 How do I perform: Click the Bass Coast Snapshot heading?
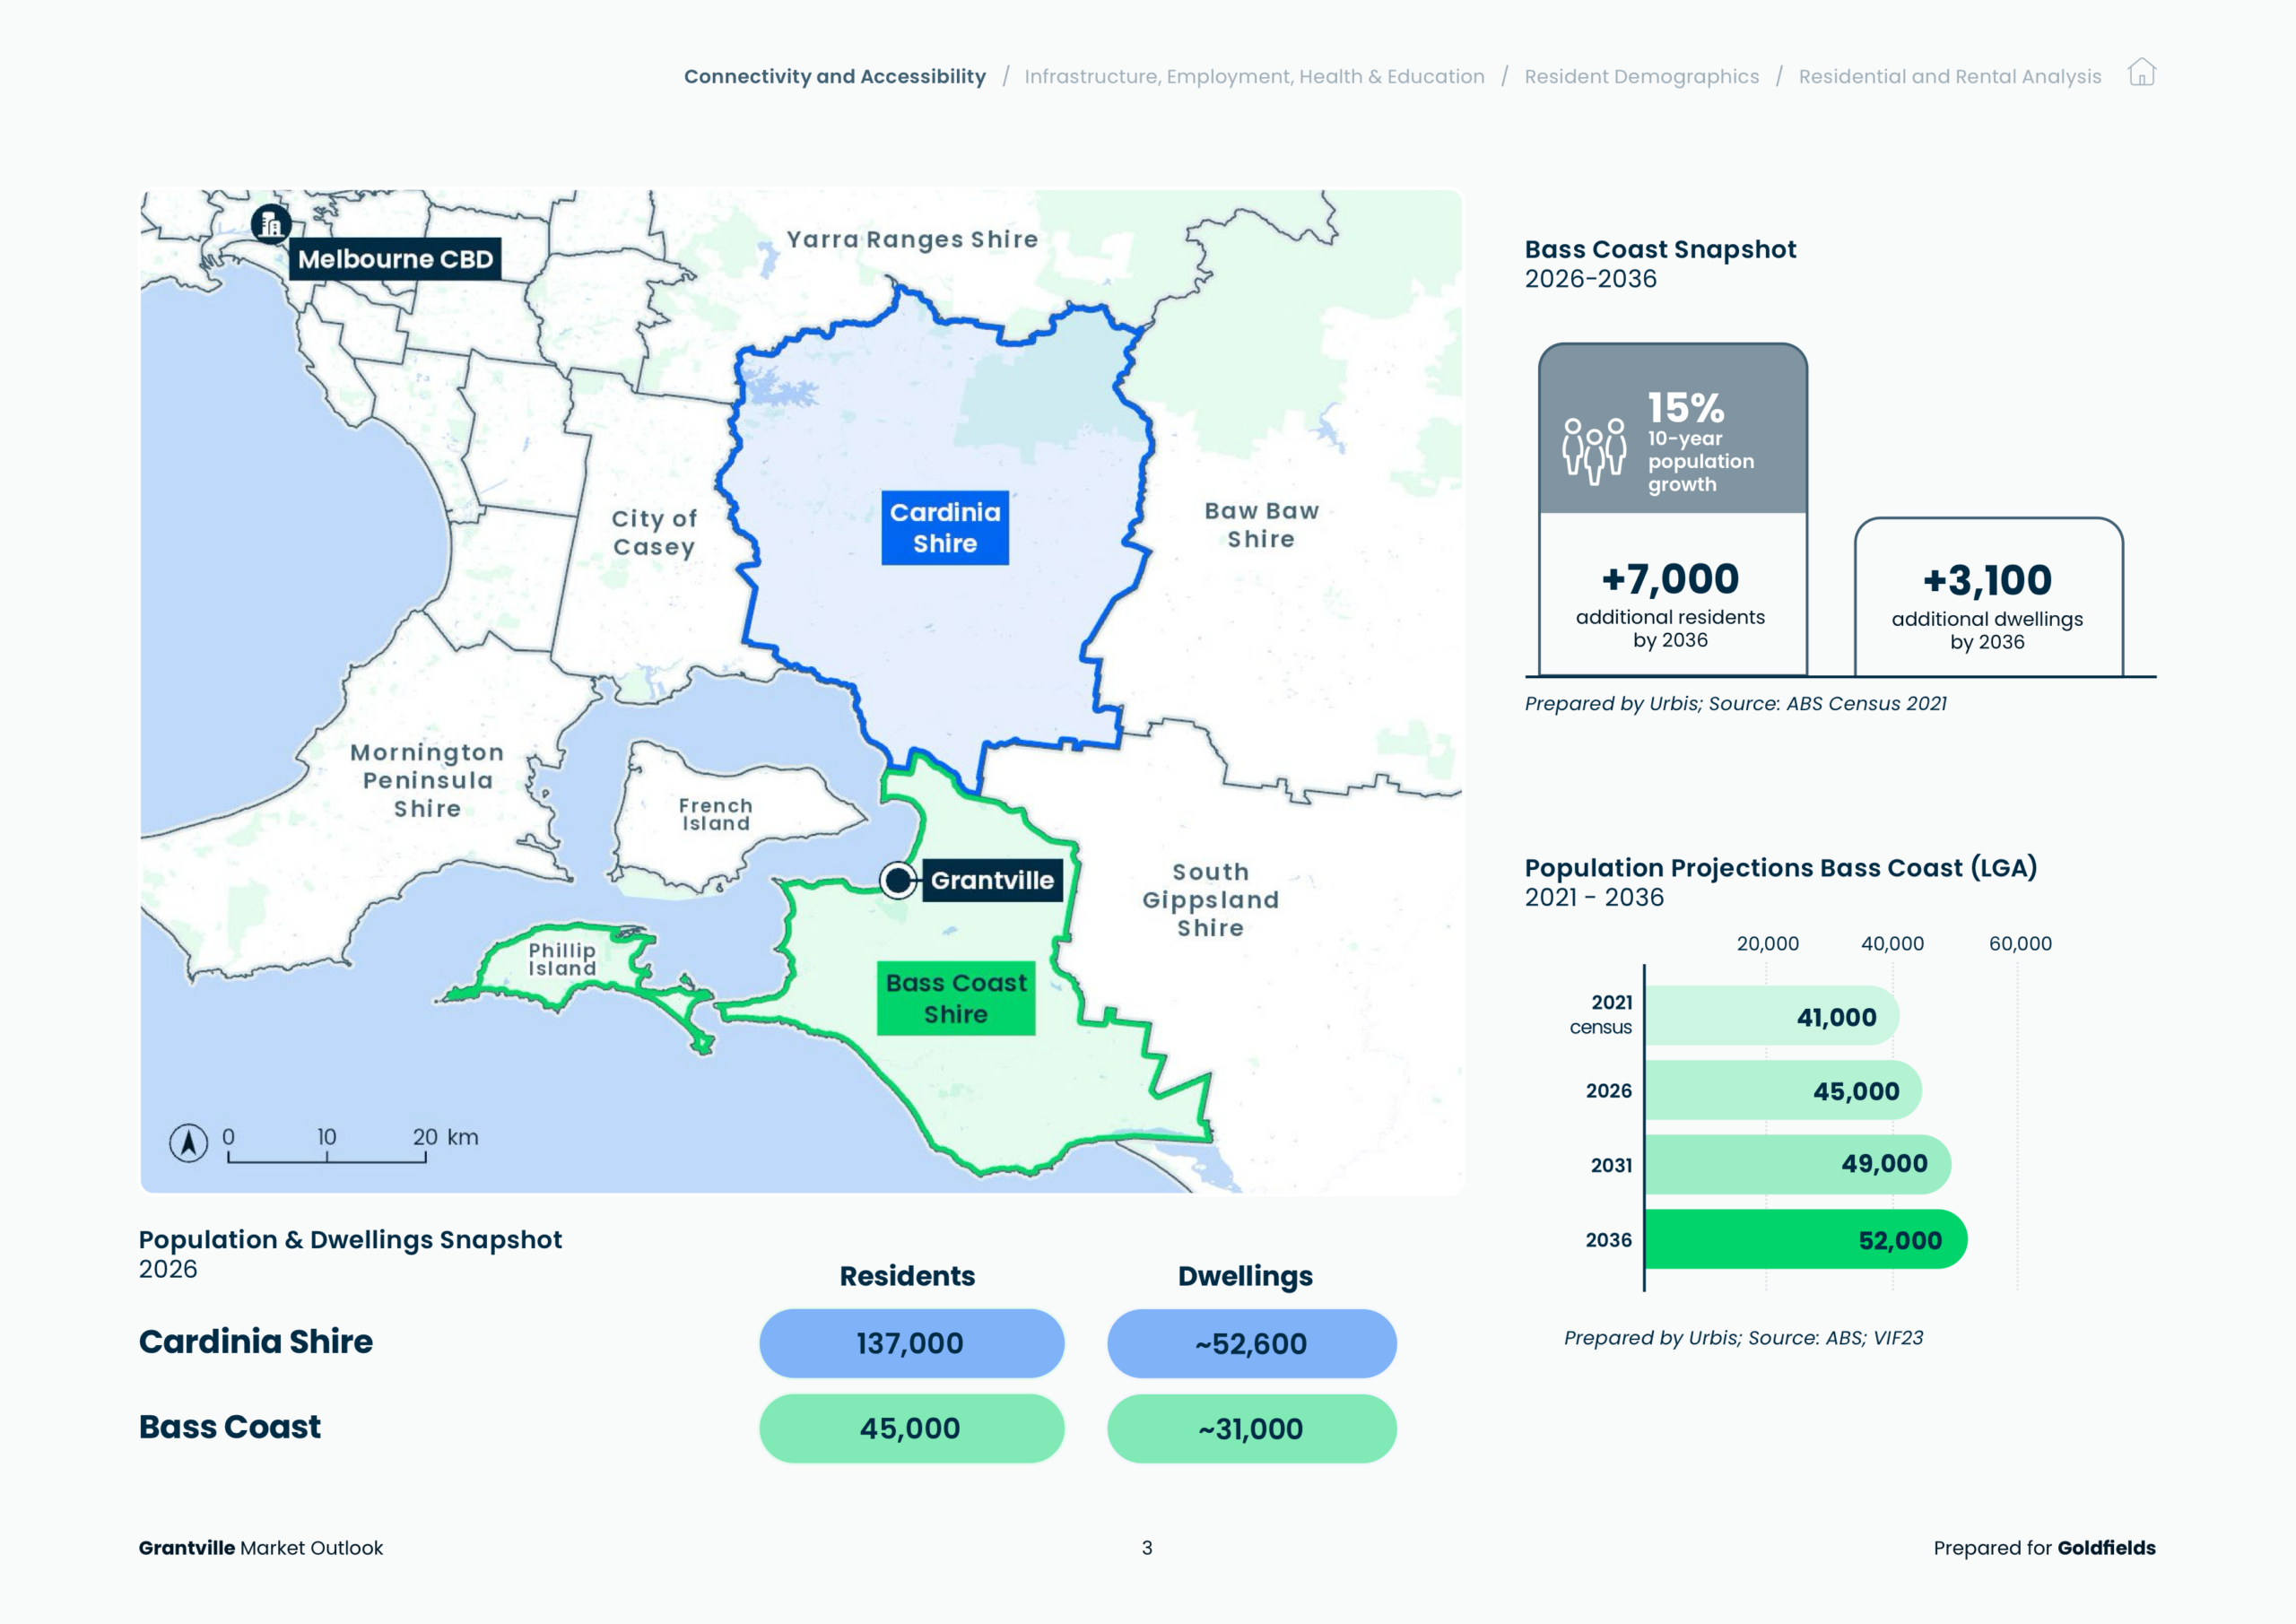pos(1660,249)
